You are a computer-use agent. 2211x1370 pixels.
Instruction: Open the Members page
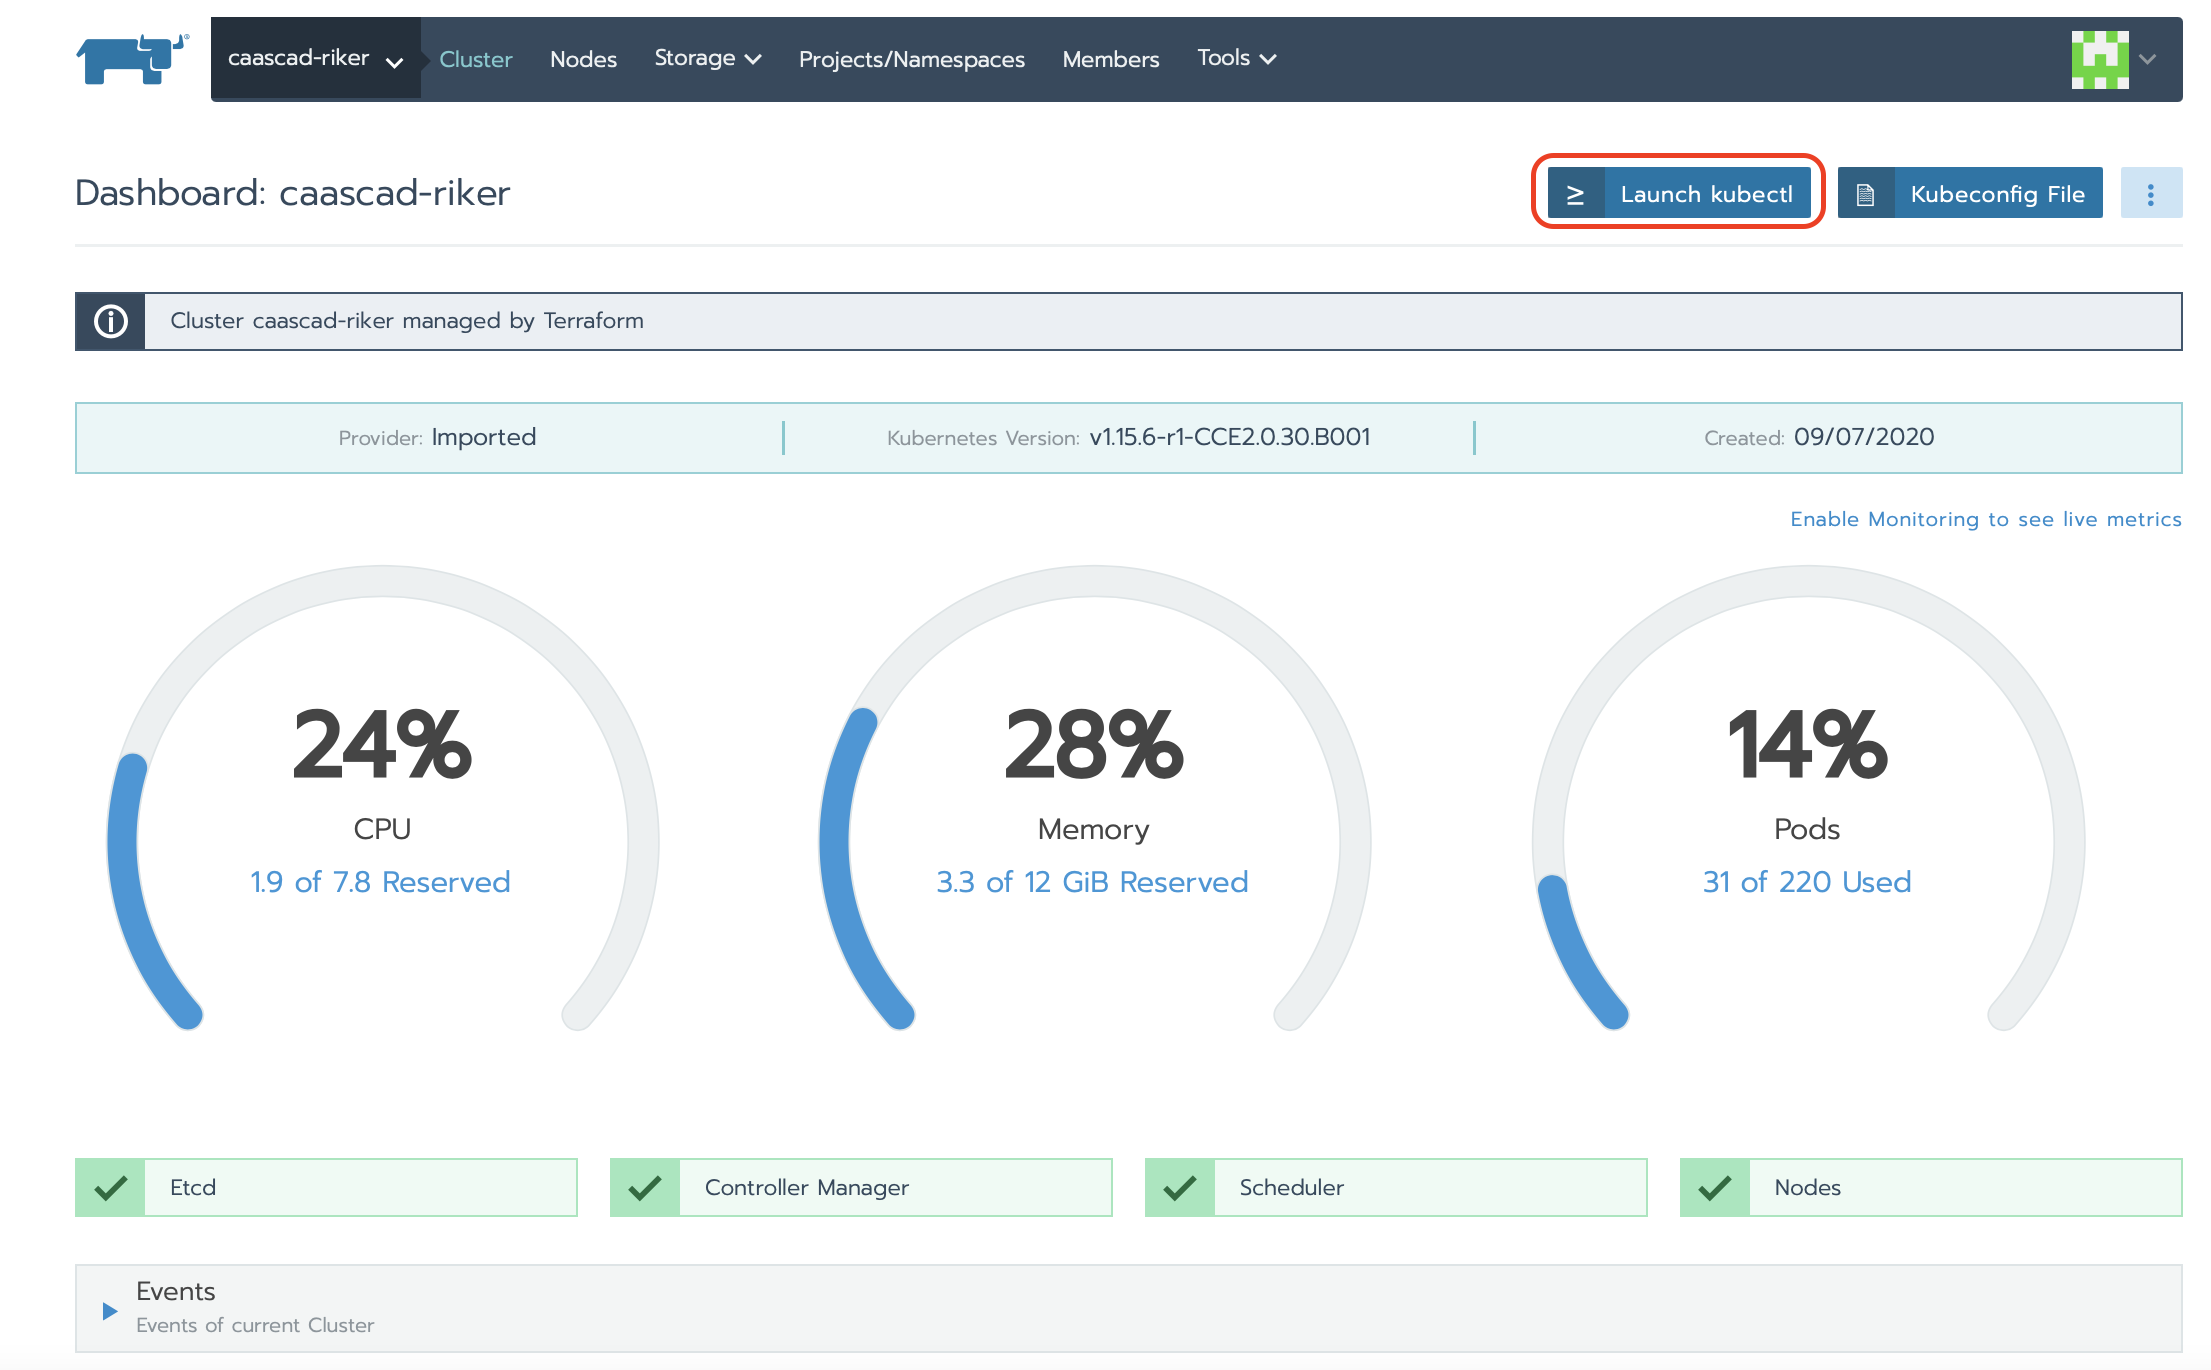pyautogui.click(x=1110, y=59)
